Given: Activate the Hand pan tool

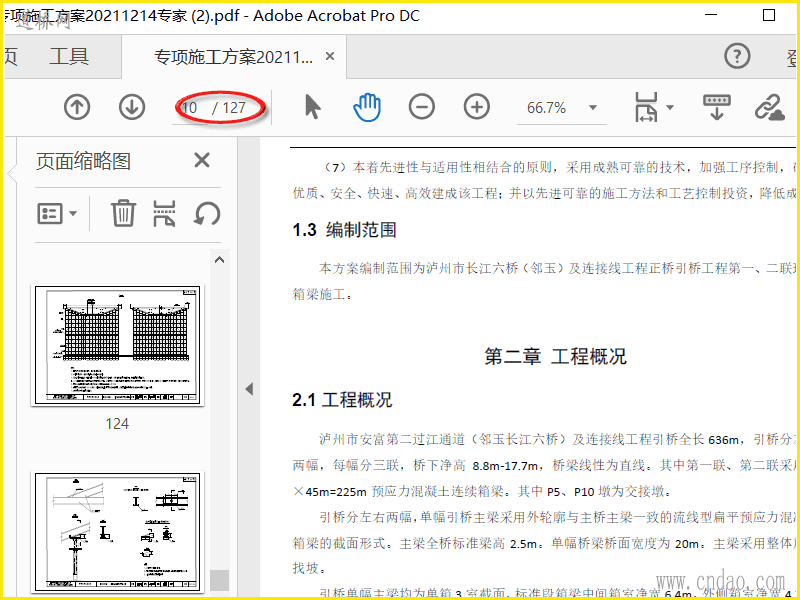Looking at the screenshot, I should coord(367,108).
